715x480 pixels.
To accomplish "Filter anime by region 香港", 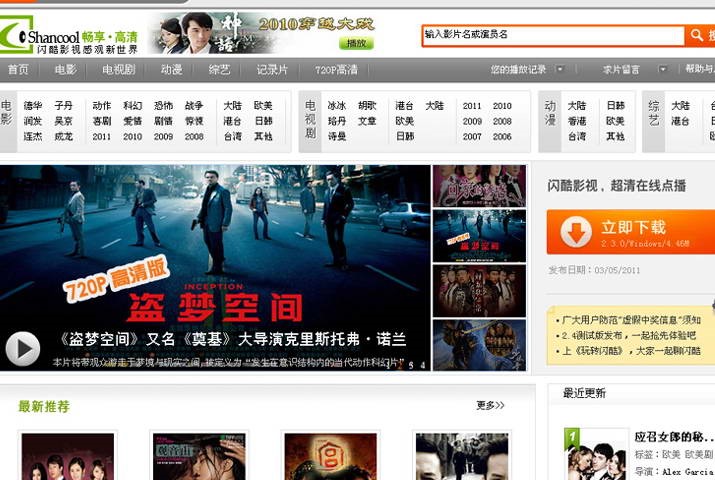I will tap(577, 121).
